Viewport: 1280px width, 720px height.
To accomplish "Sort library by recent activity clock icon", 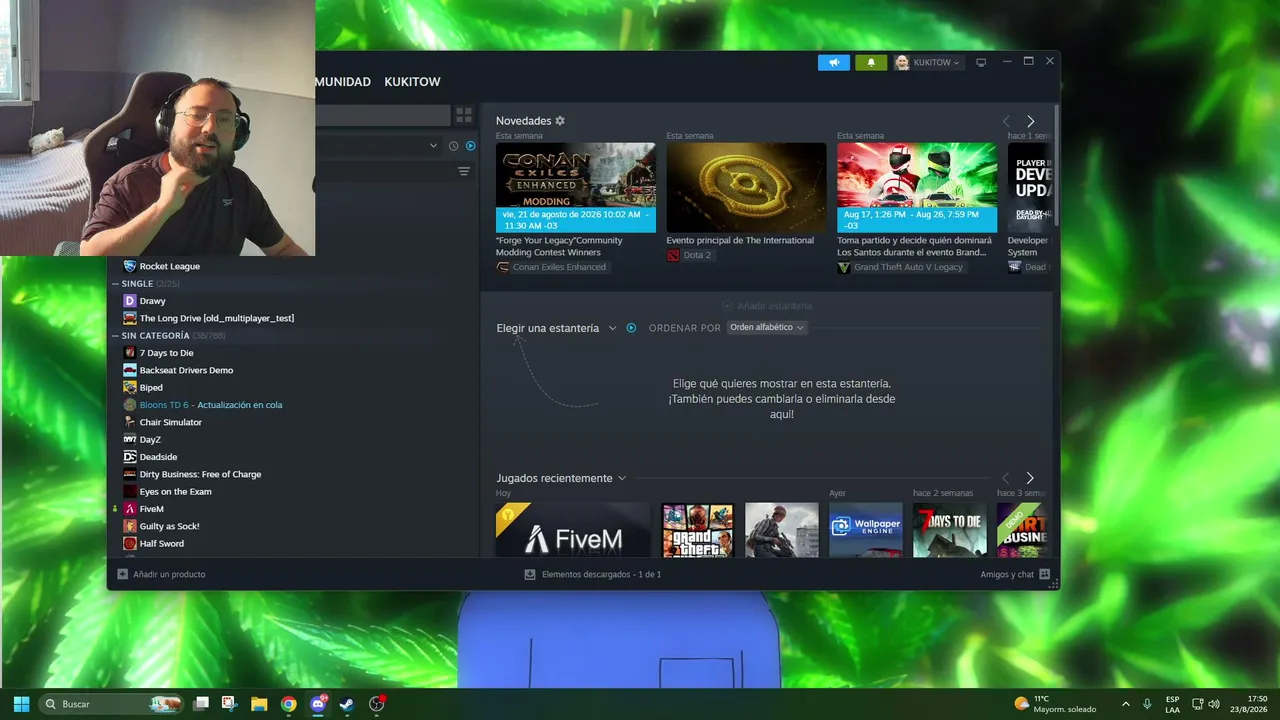I will tap(453, 146).
